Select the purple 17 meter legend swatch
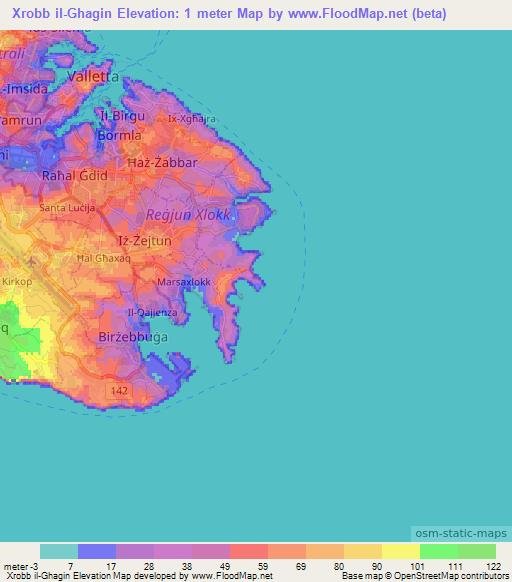 click(135, 551)
